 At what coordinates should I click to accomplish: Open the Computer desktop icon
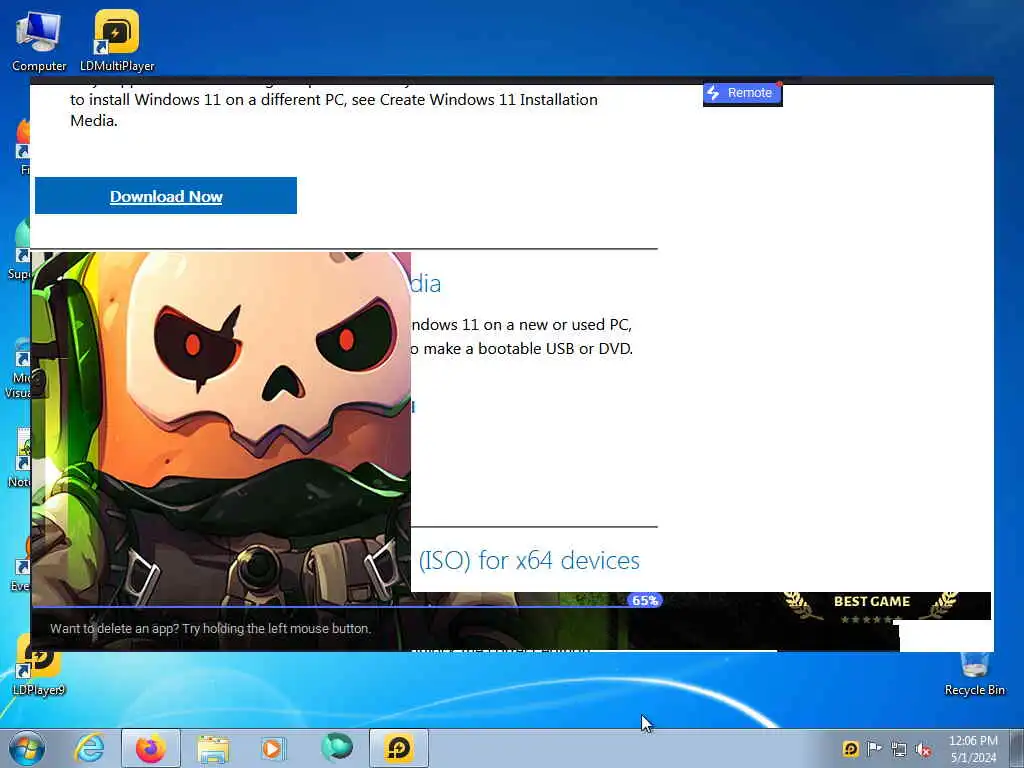[39, 42]
